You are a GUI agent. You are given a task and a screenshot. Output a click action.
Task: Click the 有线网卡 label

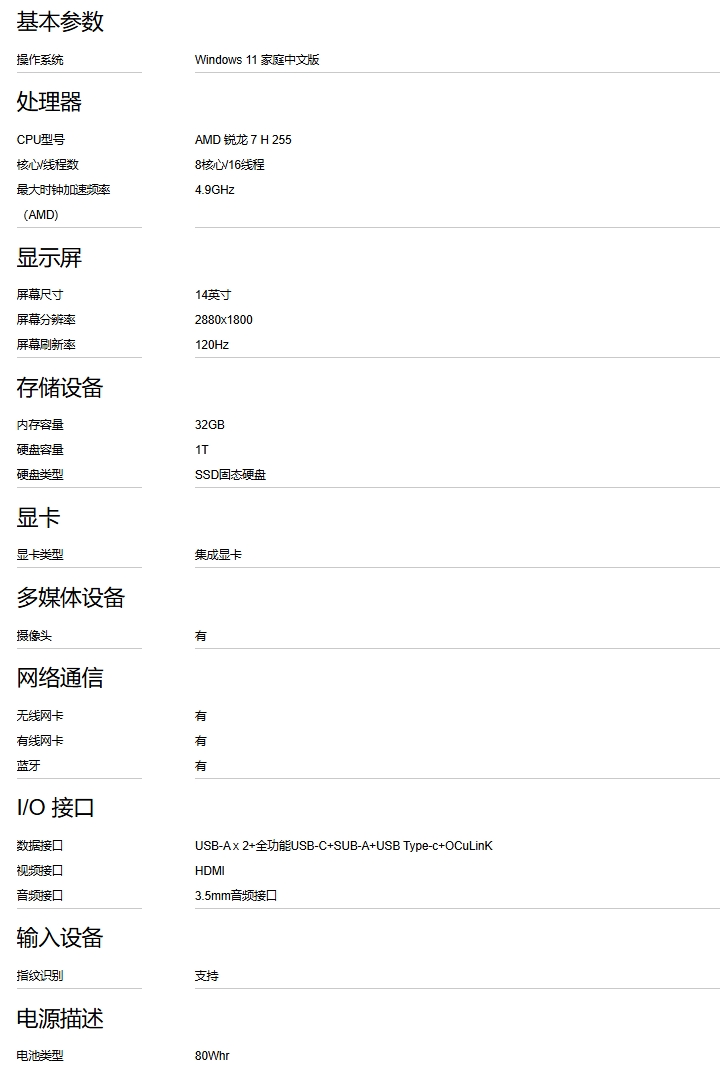[x=40, y=741]
